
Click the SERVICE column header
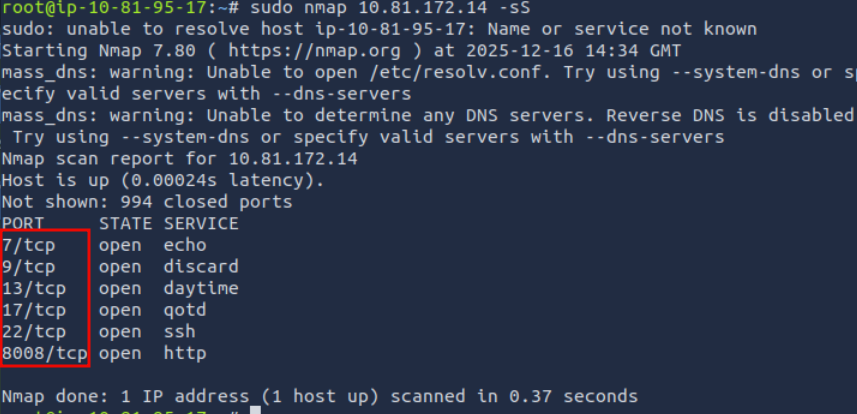(201, 223)
